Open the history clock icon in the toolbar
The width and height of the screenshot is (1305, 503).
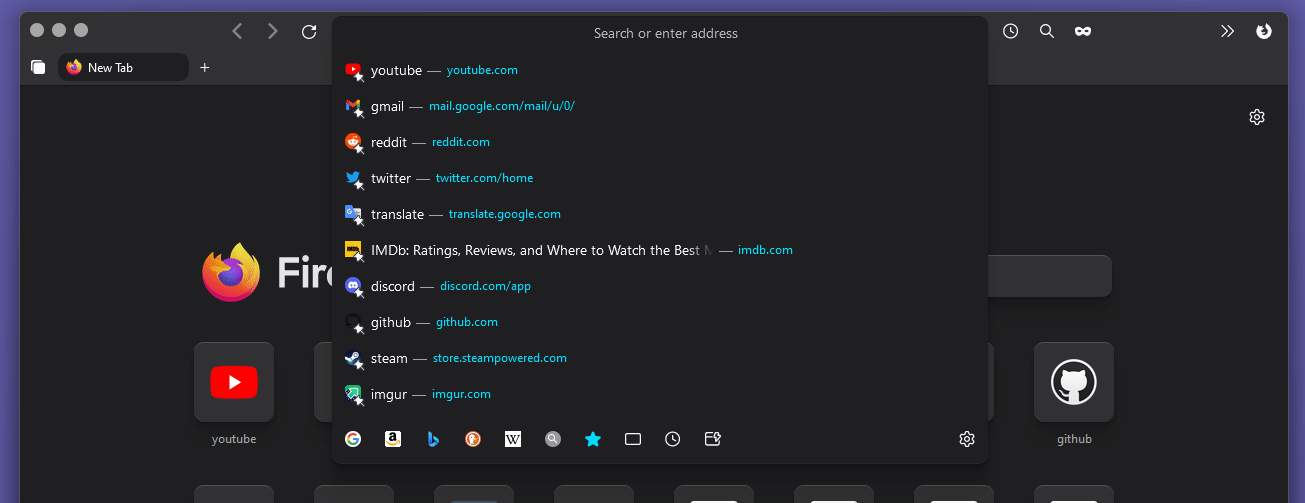click(1011, 31)
